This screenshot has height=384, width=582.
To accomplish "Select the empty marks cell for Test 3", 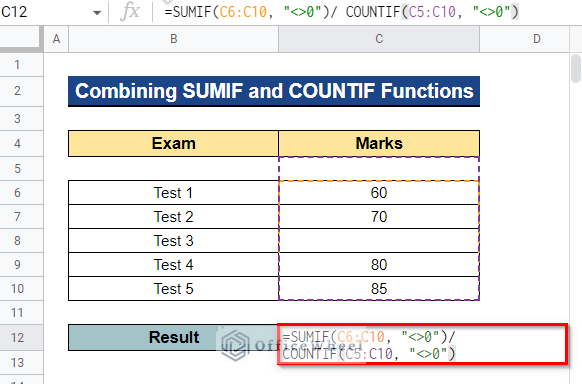I will (x=379, y=241).
